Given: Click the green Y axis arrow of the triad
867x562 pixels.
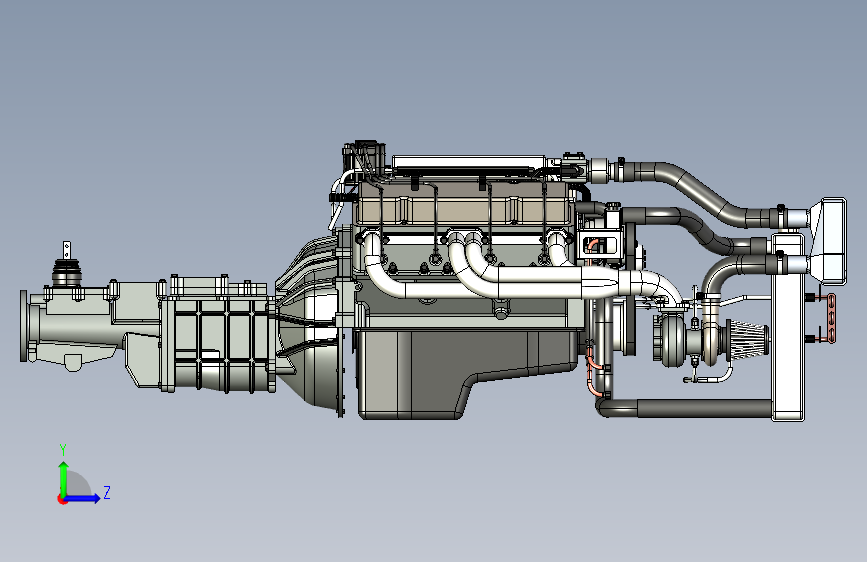Looking at the screenshot, I should 64,477.
